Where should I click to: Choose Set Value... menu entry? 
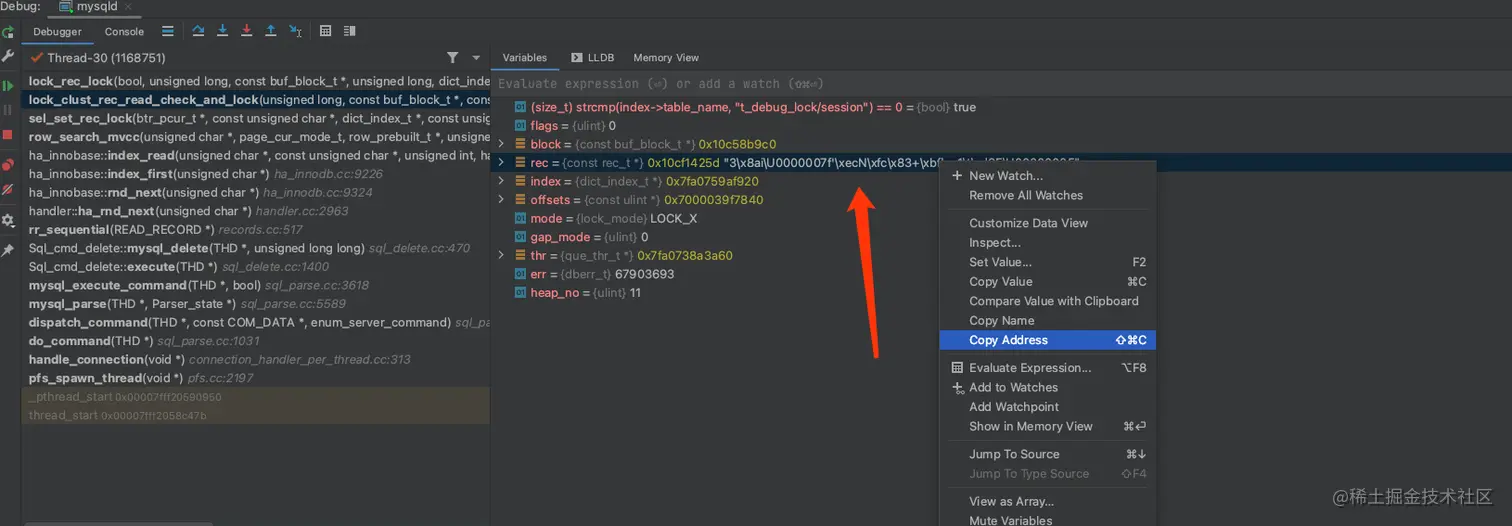tap(1048, 262)
